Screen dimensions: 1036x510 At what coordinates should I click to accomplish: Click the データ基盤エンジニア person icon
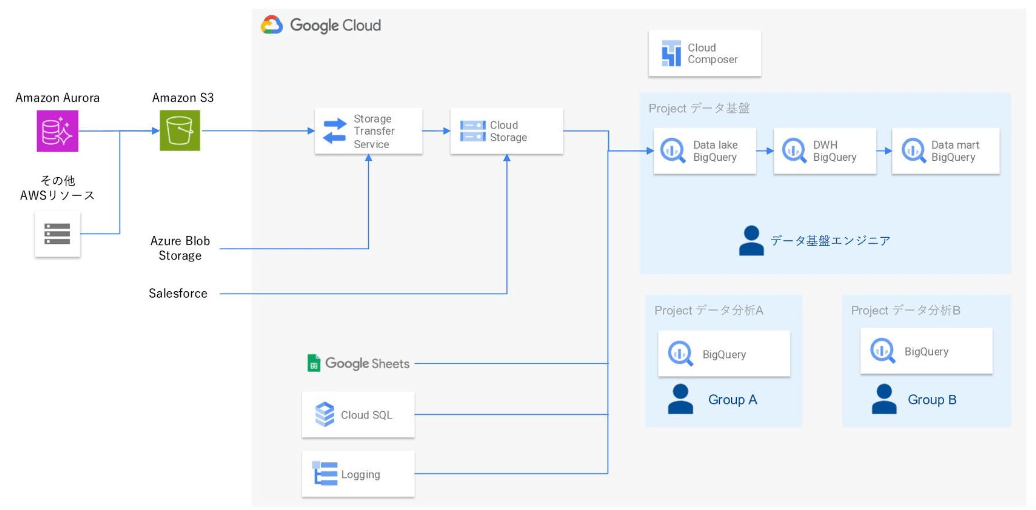[751, 240]
